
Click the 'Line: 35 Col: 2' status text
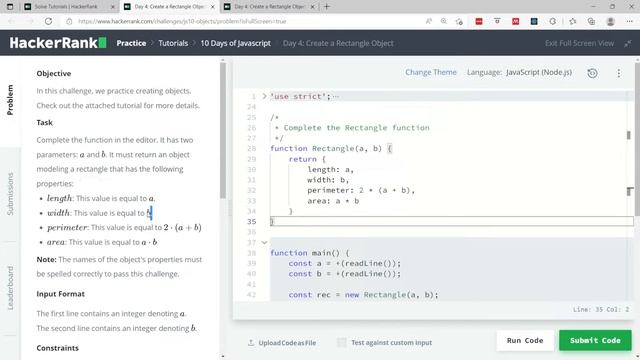tap(601, 310)
